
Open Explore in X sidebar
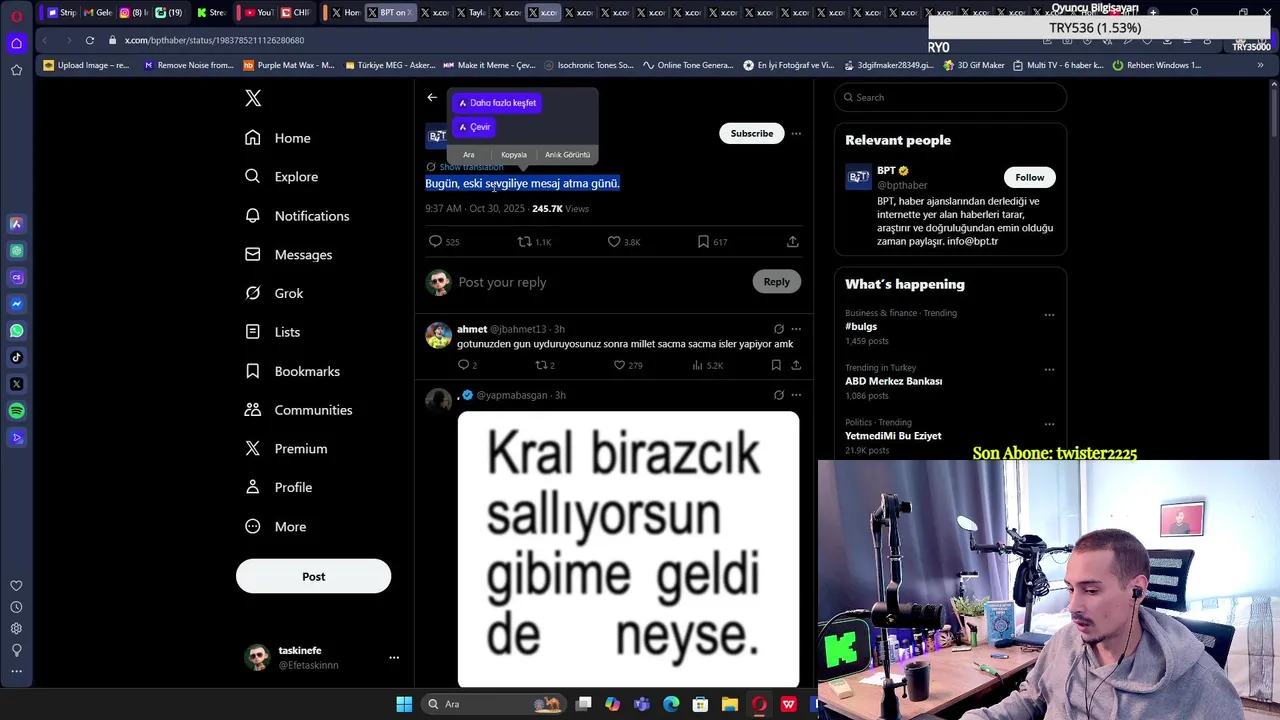(x=282, y=177)
